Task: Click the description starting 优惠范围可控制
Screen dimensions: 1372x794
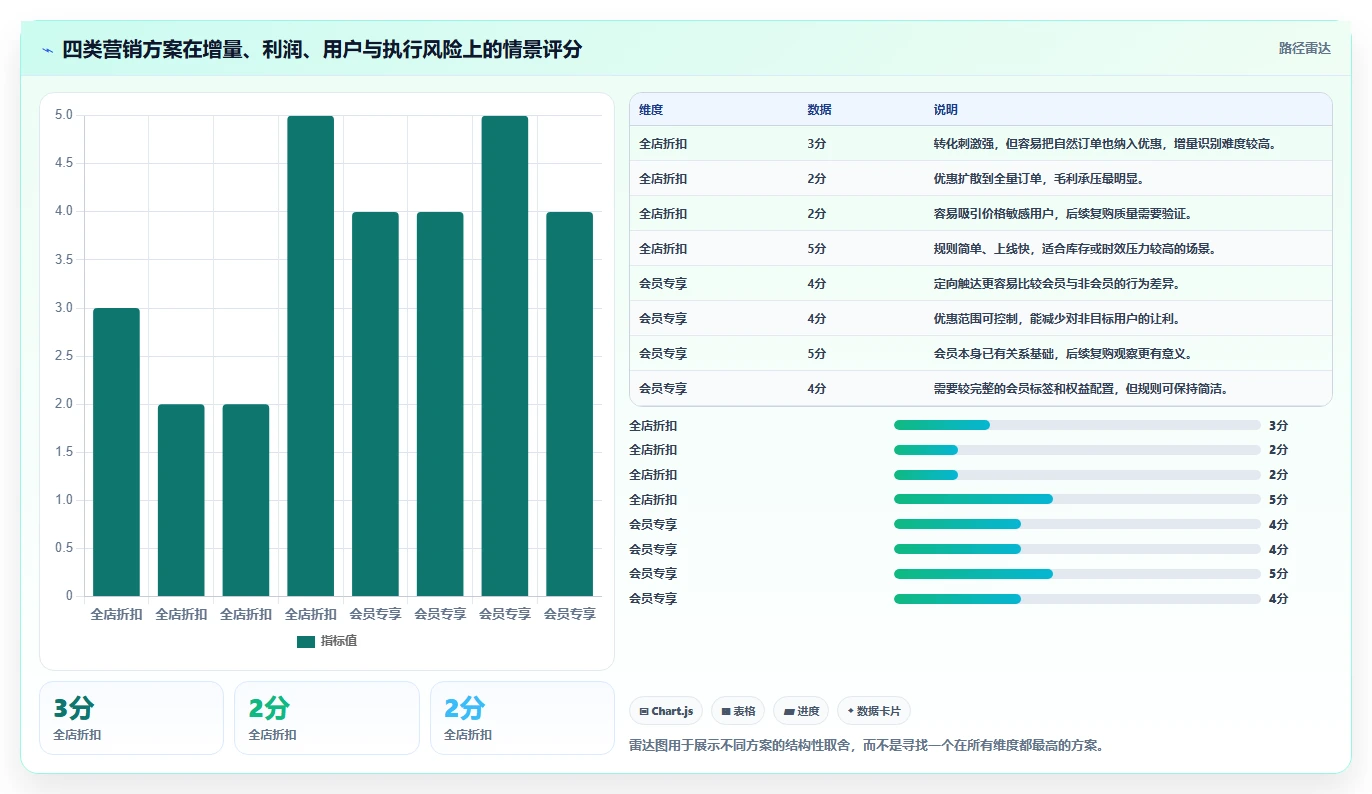Action: pyautogui.click(x=1056, y=319)
